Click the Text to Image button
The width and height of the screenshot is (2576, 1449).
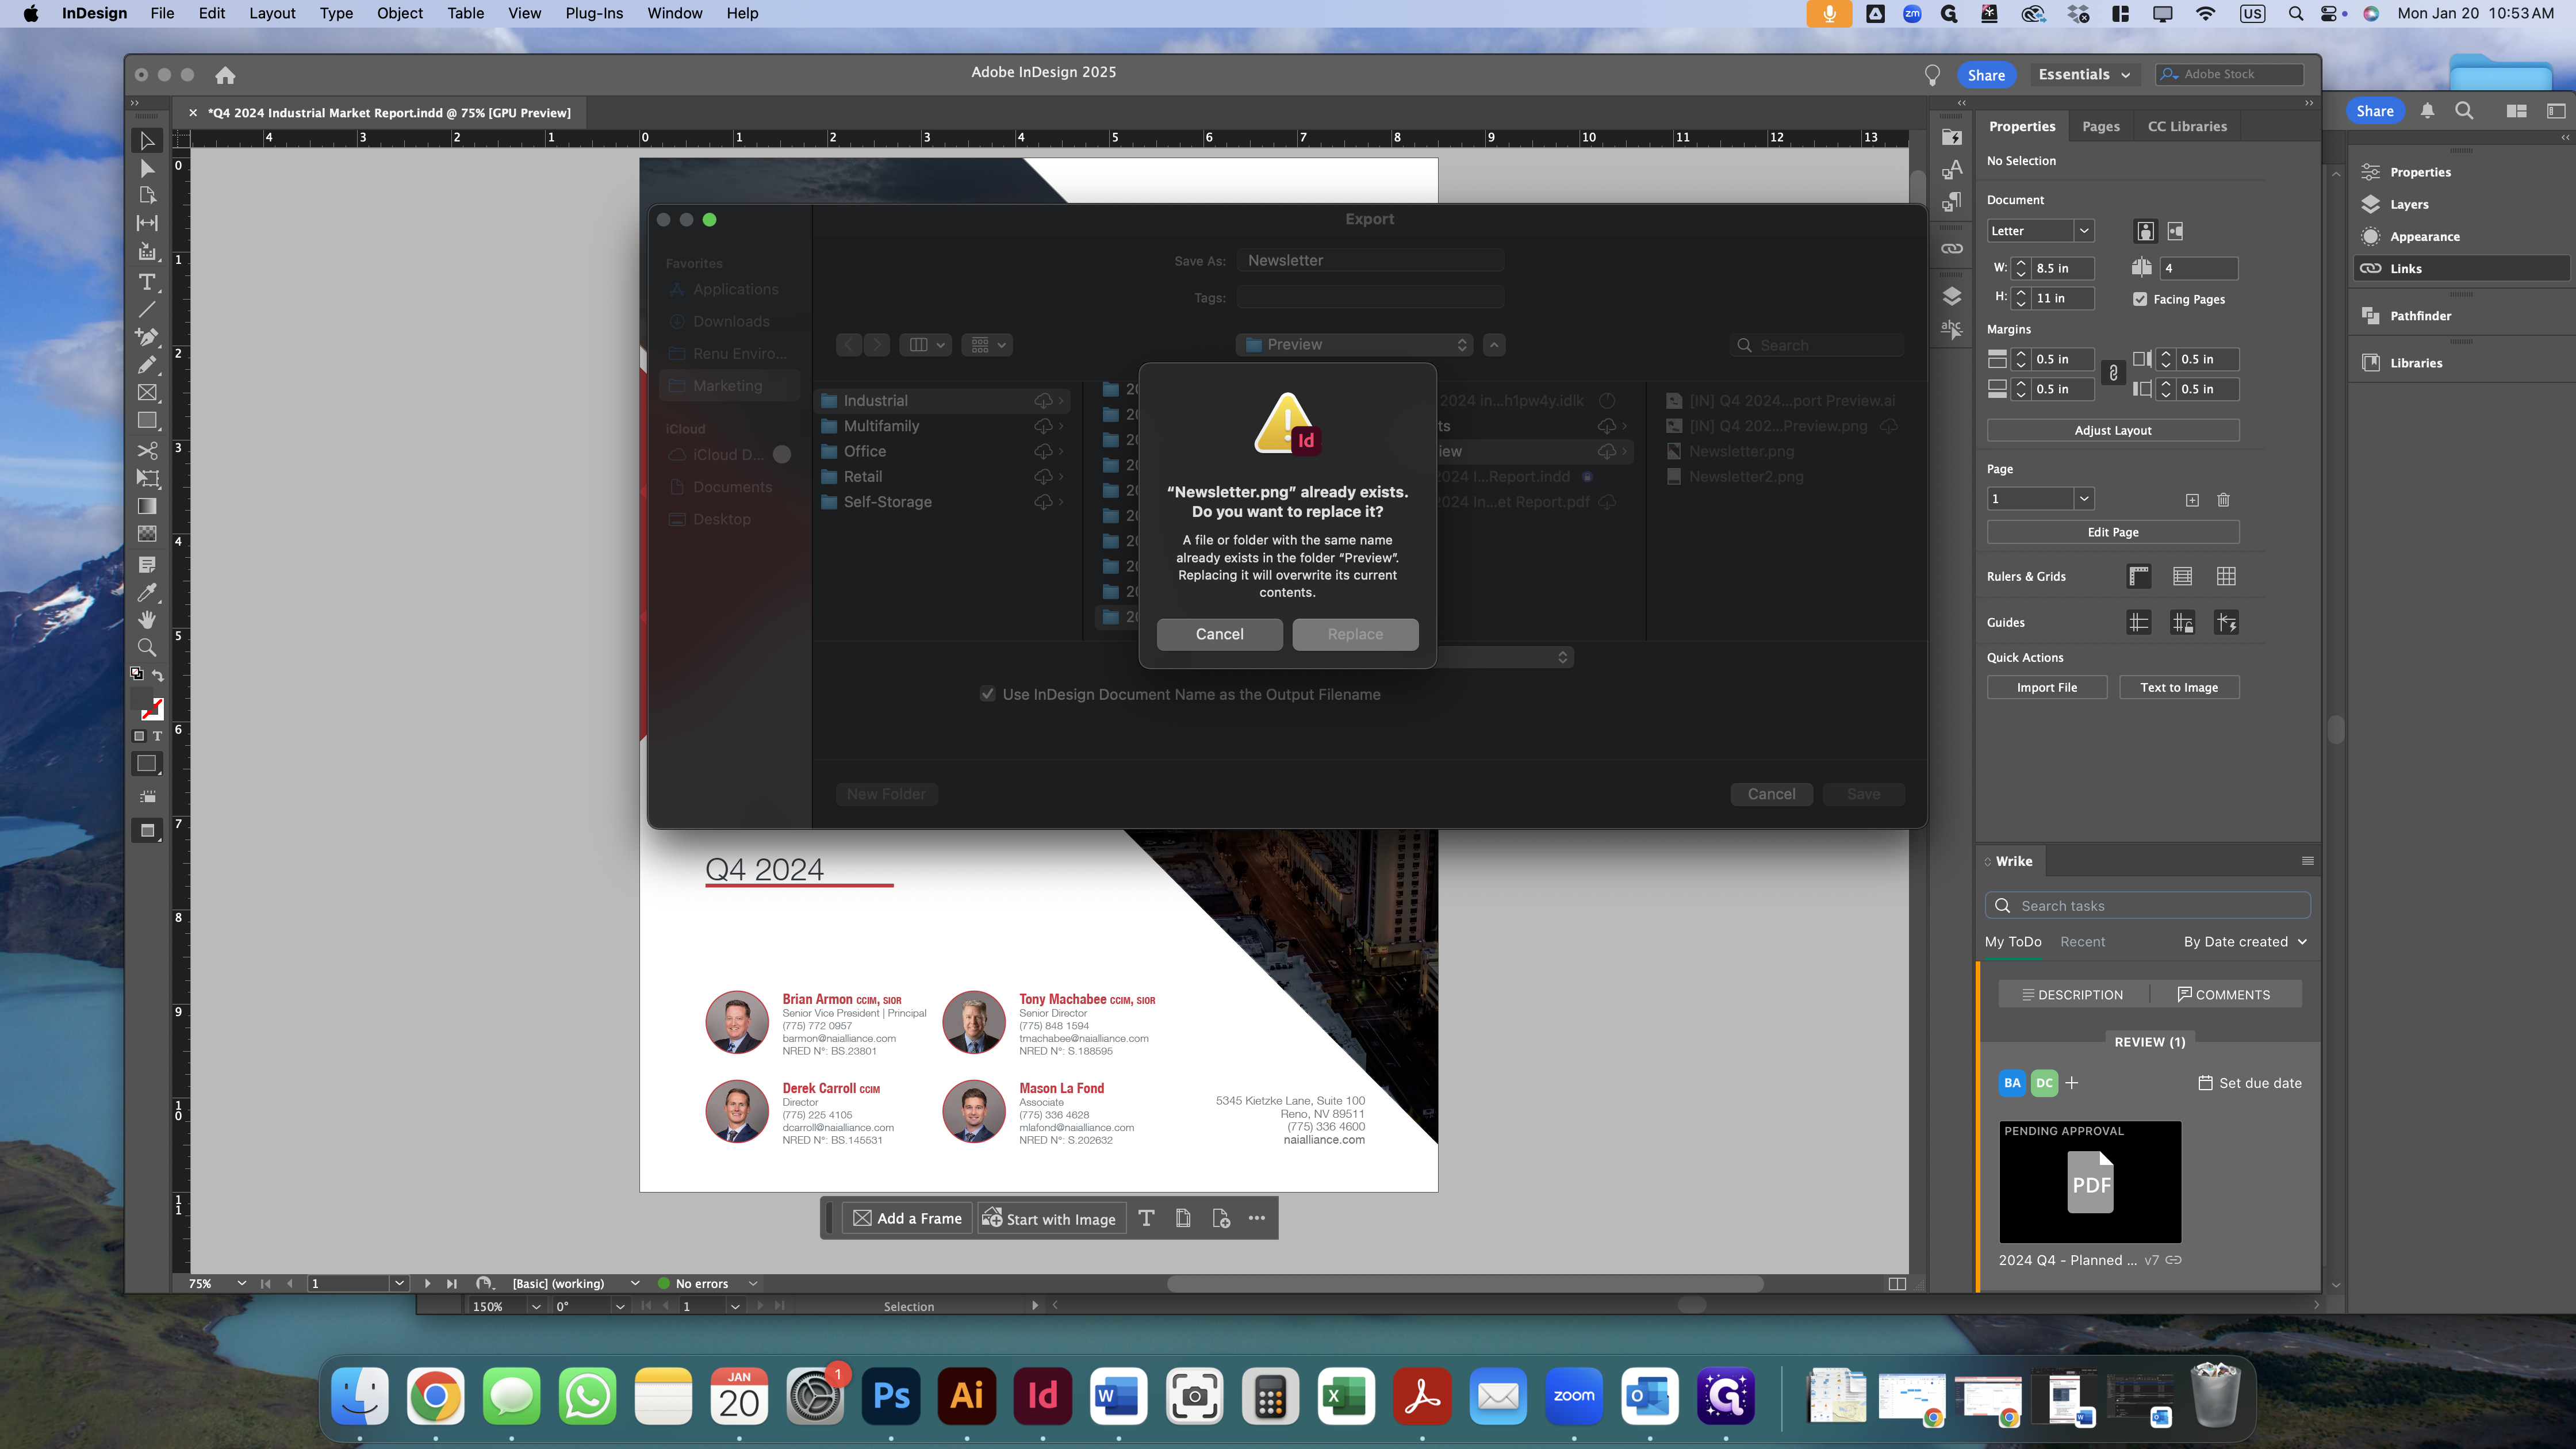[2179, 687]
